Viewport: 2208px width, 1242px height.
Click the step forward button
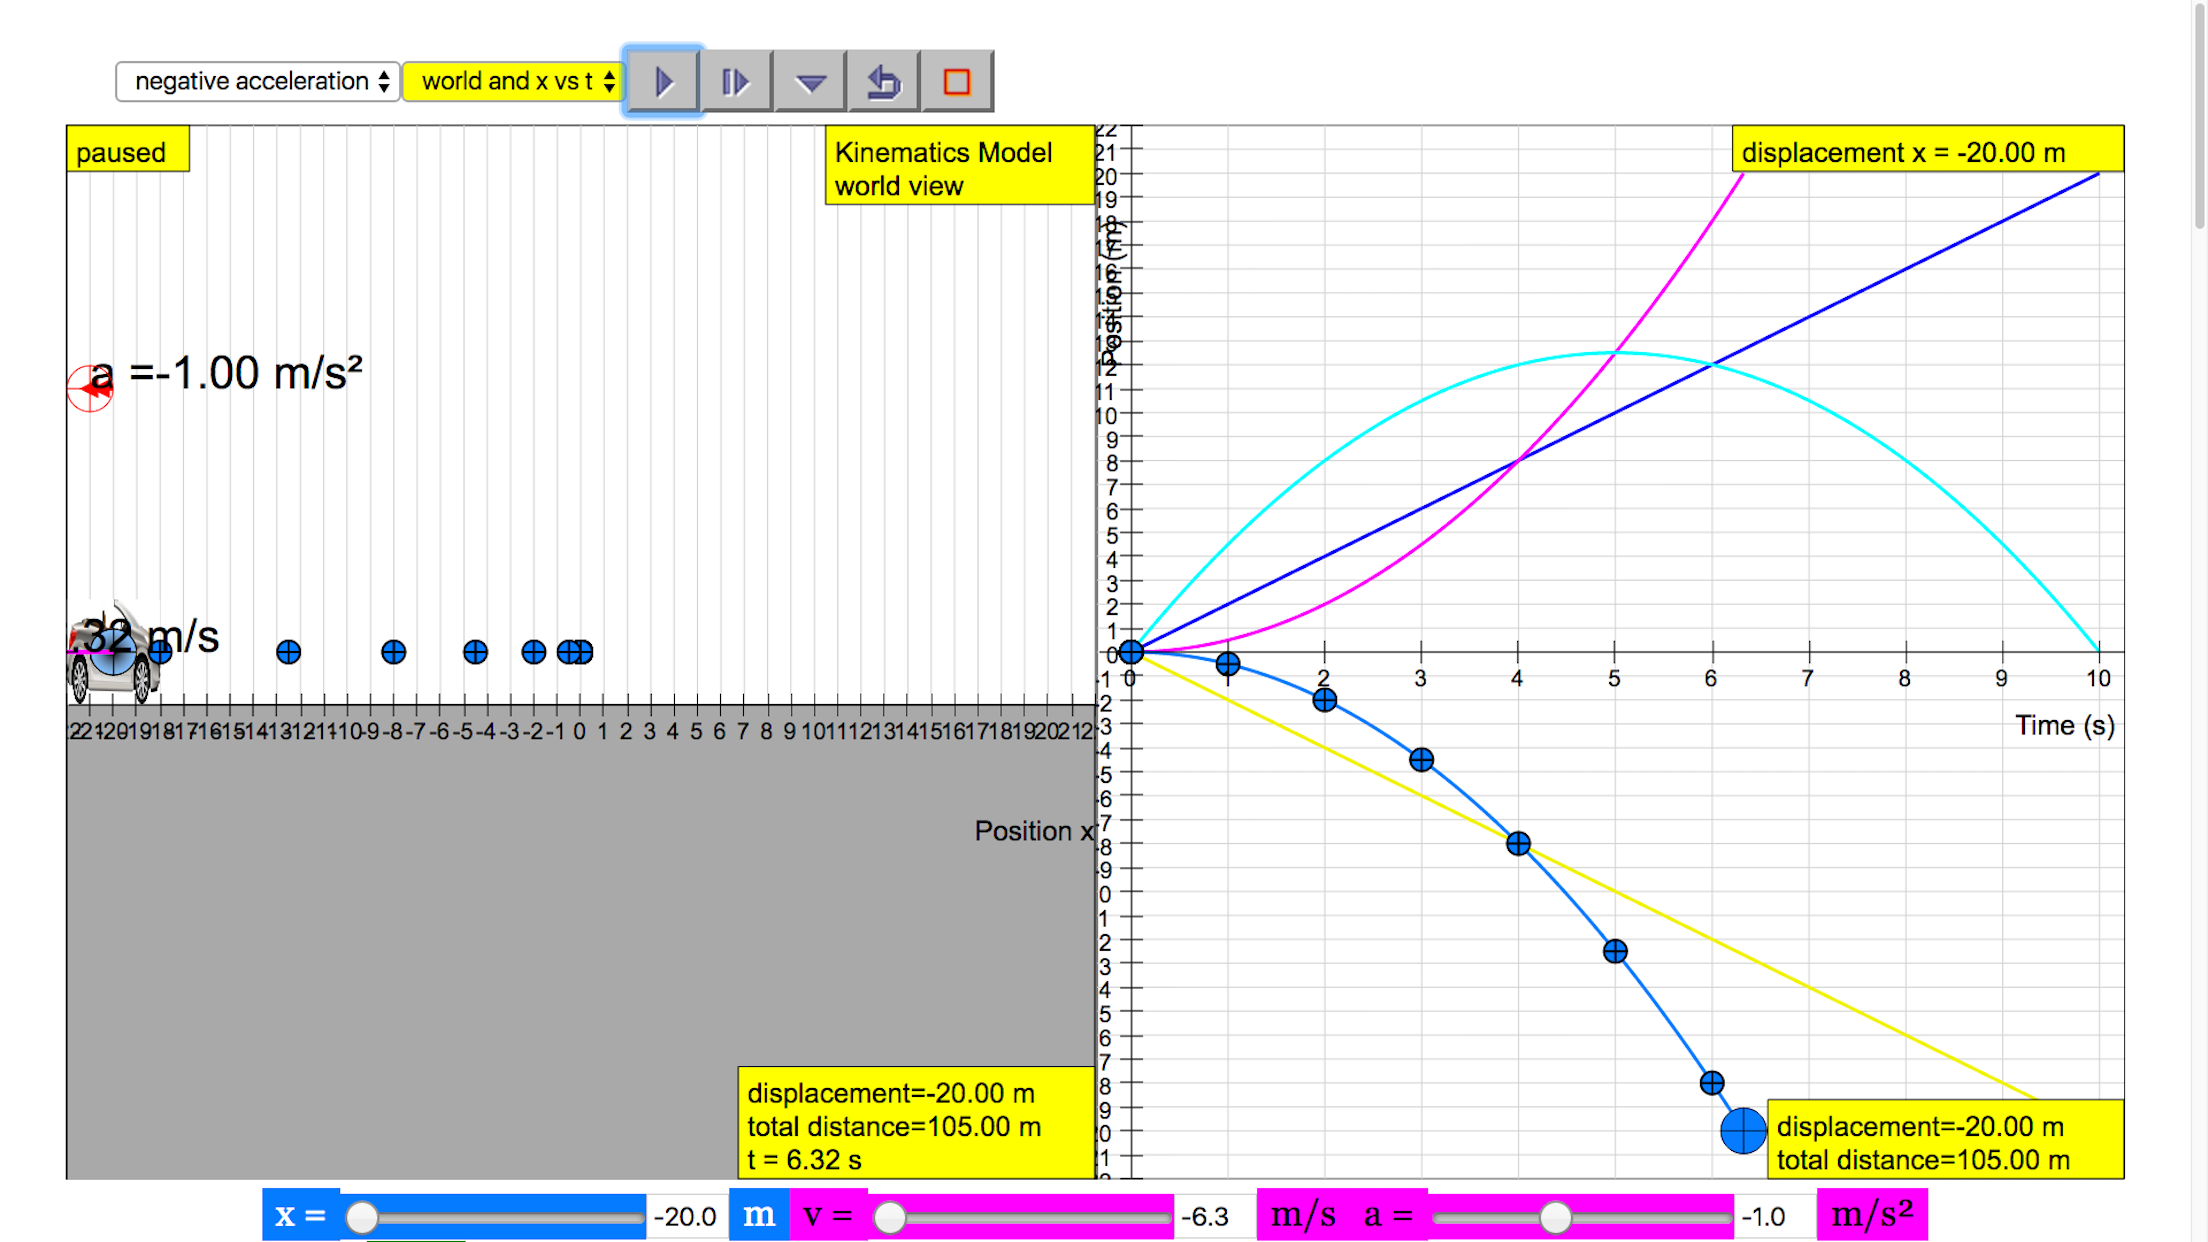point(736,81)
